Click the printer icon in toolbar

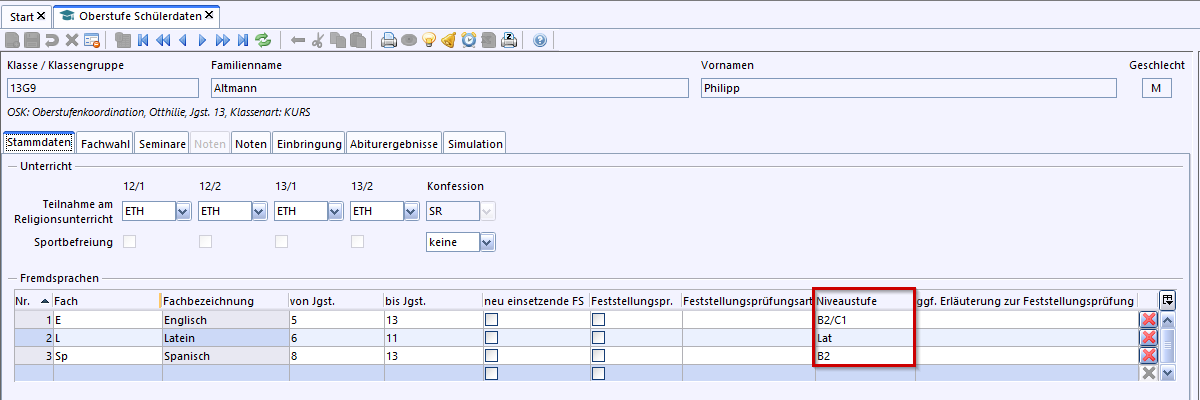point(389,40)
